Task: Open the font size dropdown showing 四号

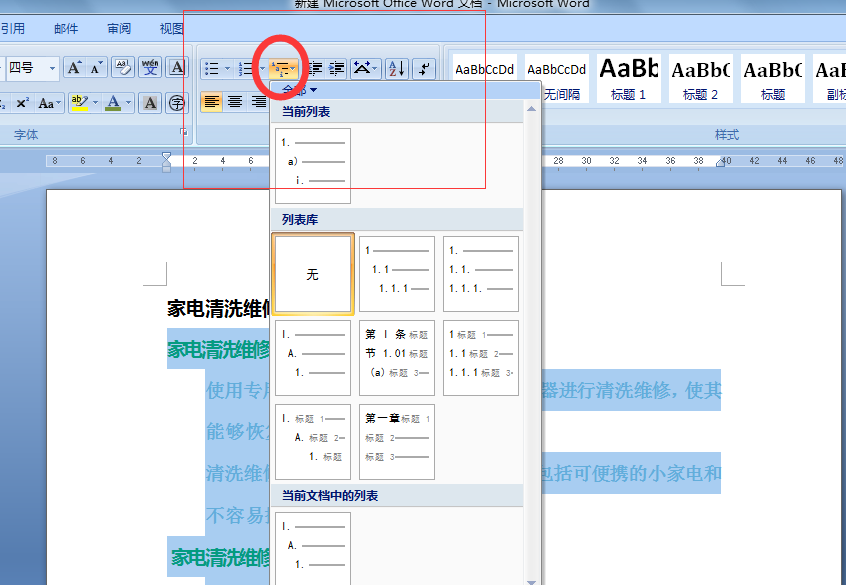Action: click(30, 68)
